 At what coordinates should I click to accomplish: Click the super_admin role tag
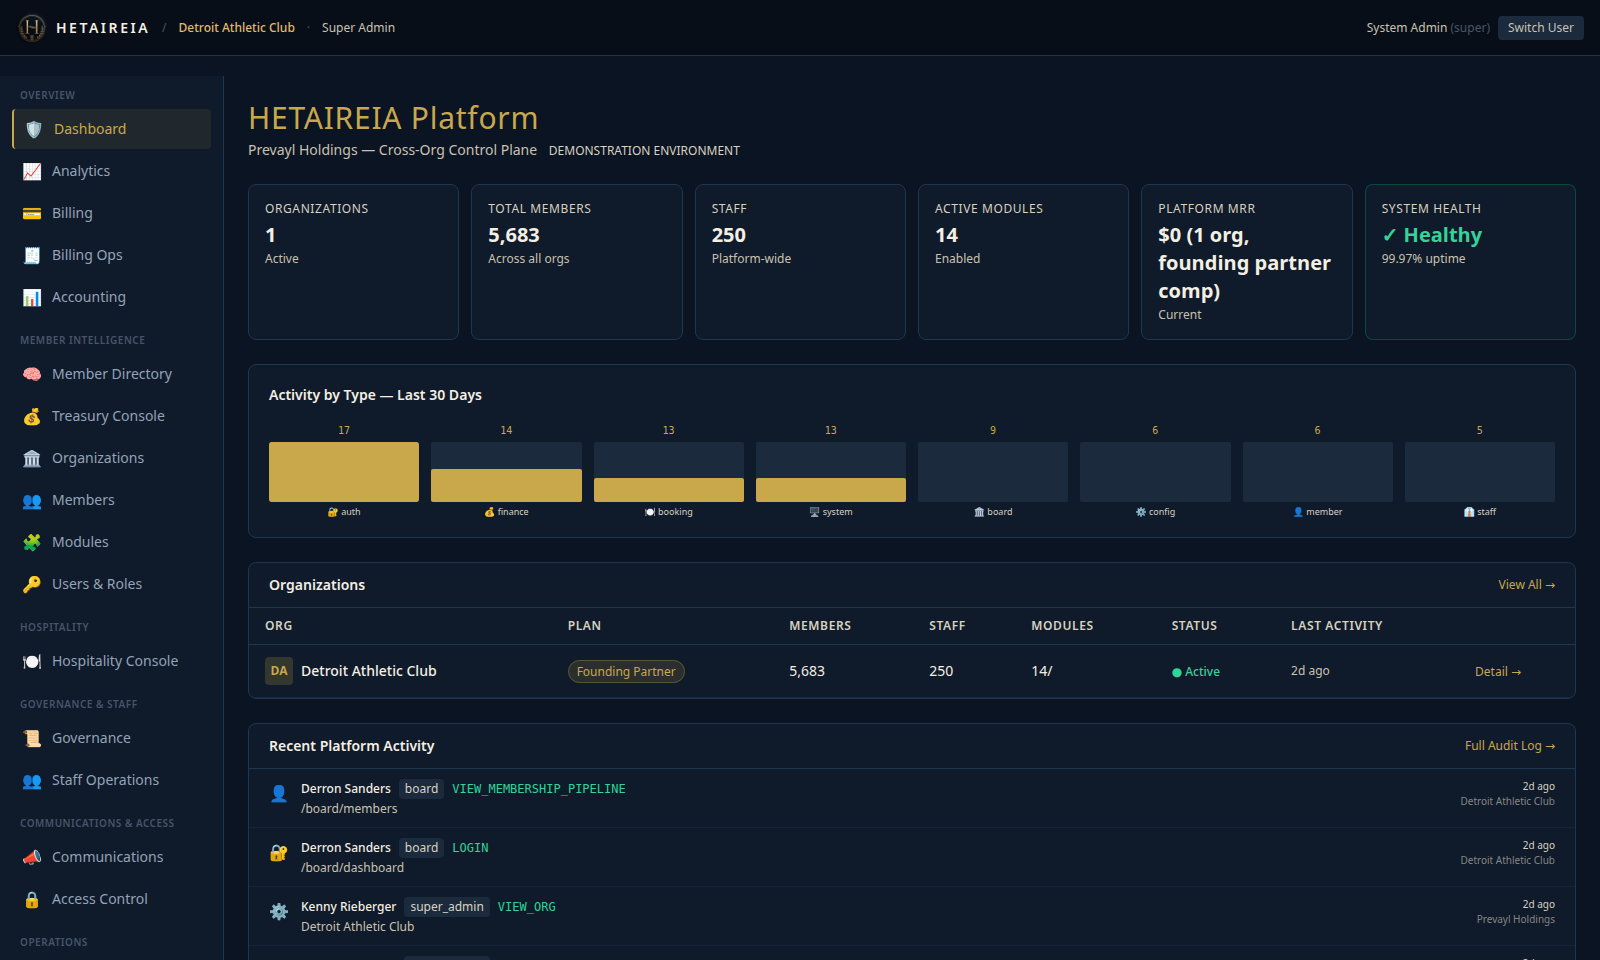(447, 907)
